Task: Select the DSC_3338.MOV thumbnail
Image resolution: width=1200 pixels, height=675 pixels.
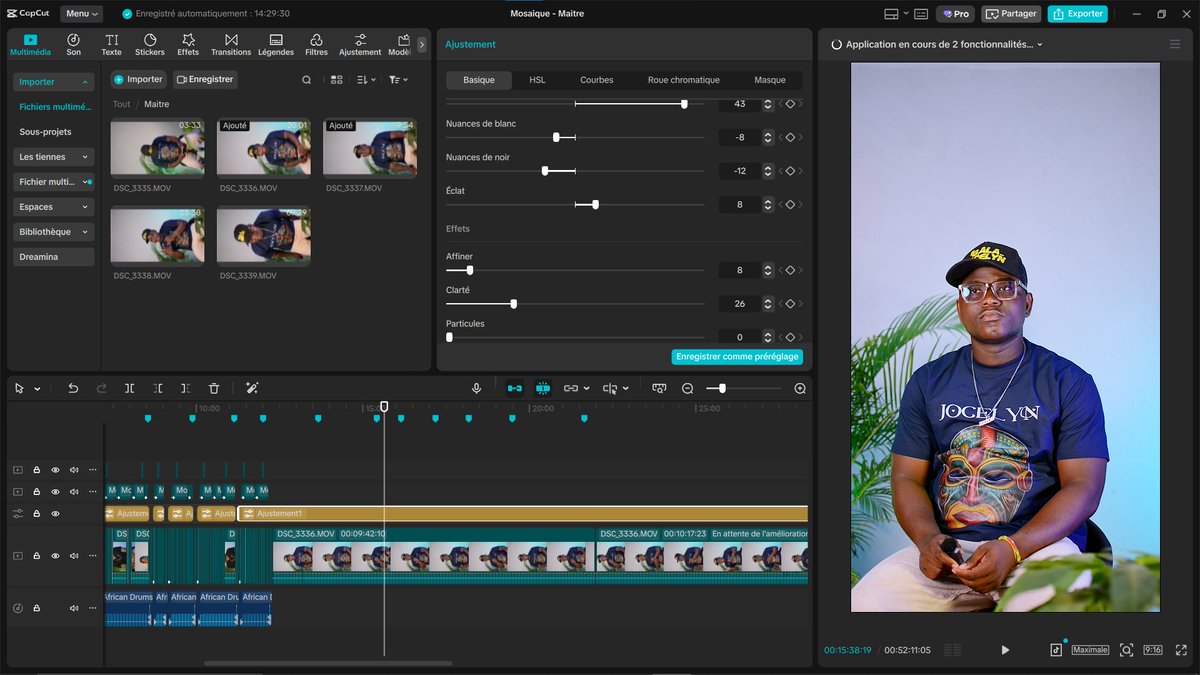Action: [x=158, y=236]
